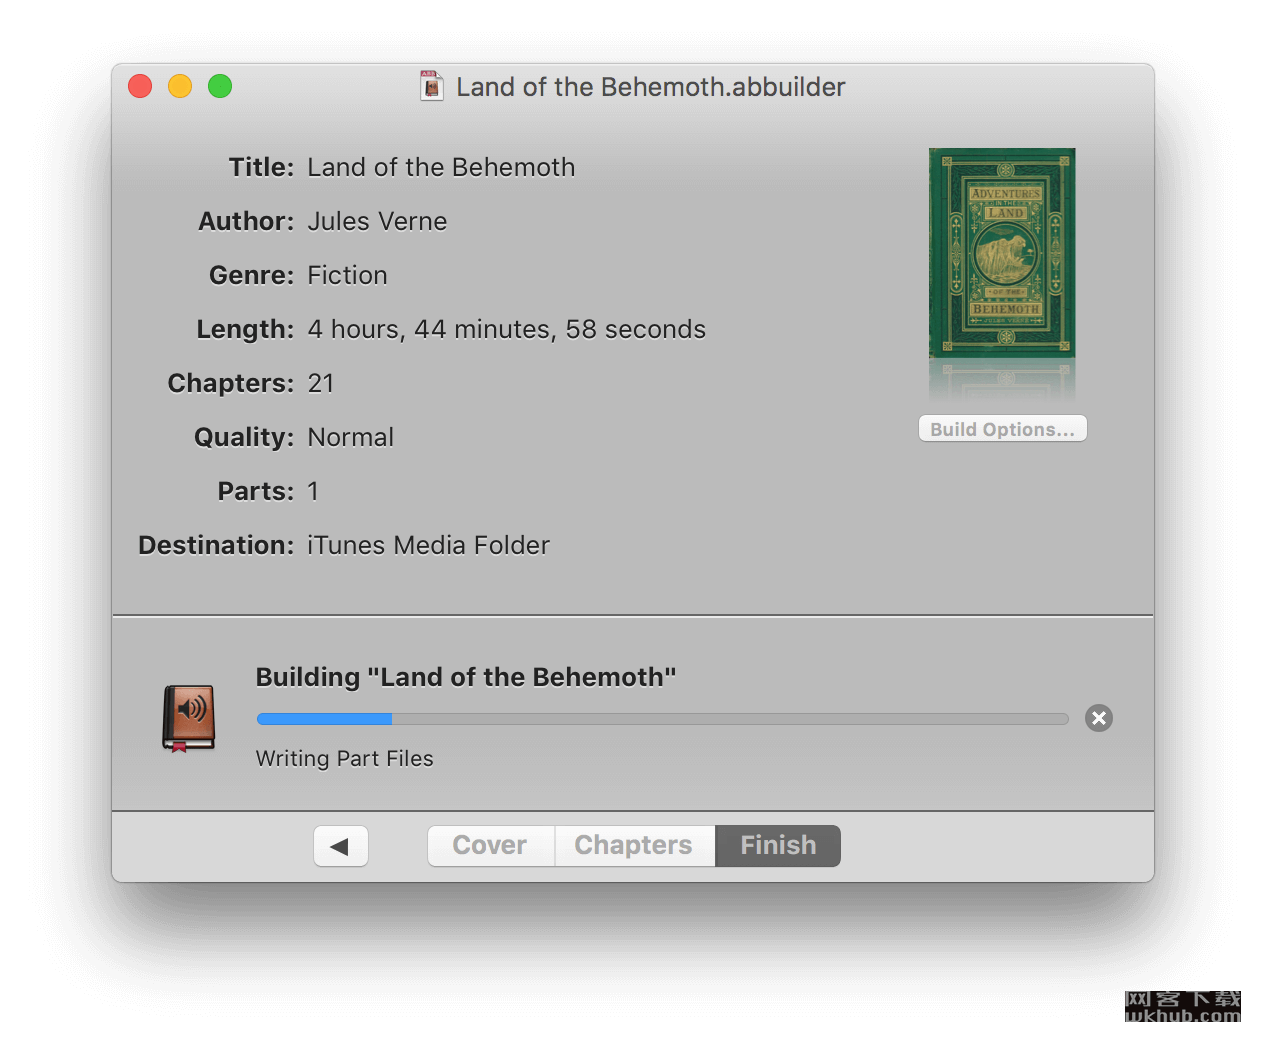Zoom the window with the green button
Screen dimensions: 1266x1042
coord(220,86)
